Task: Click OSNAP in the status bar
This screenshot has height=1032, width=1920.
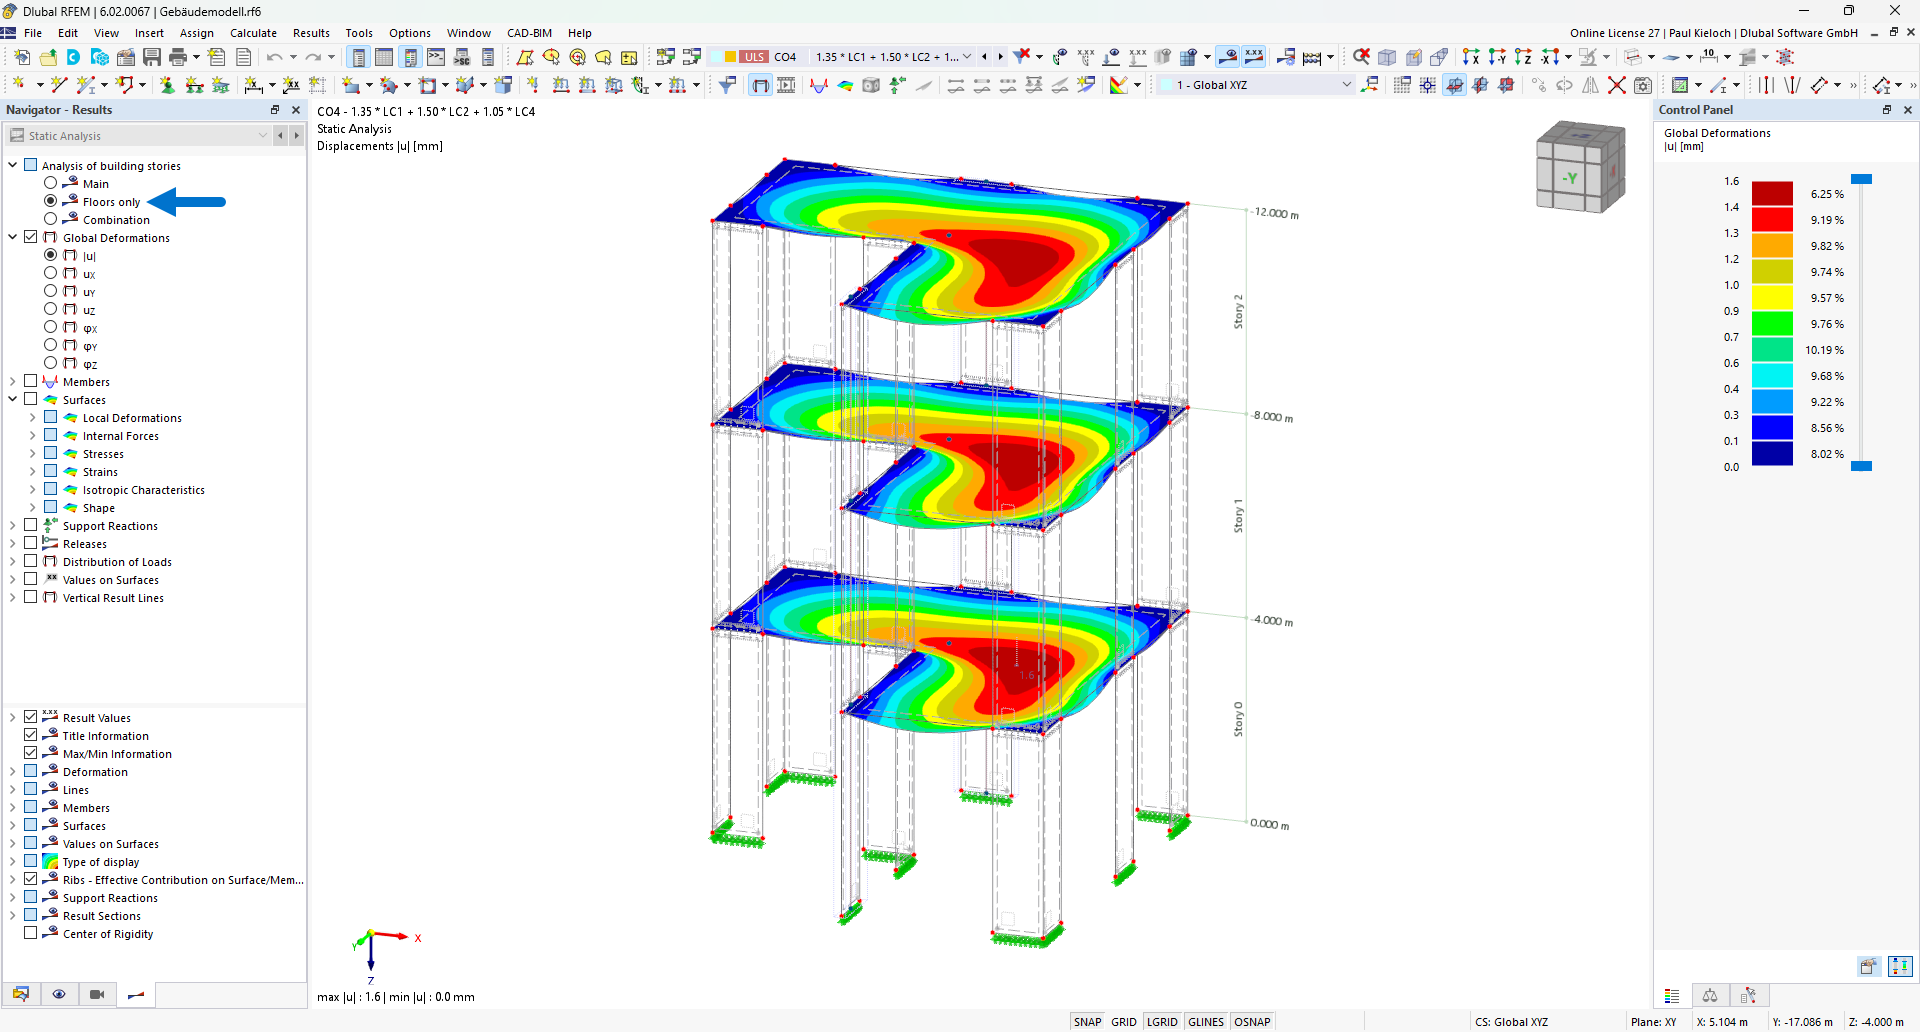Action: [1252, 1021]
